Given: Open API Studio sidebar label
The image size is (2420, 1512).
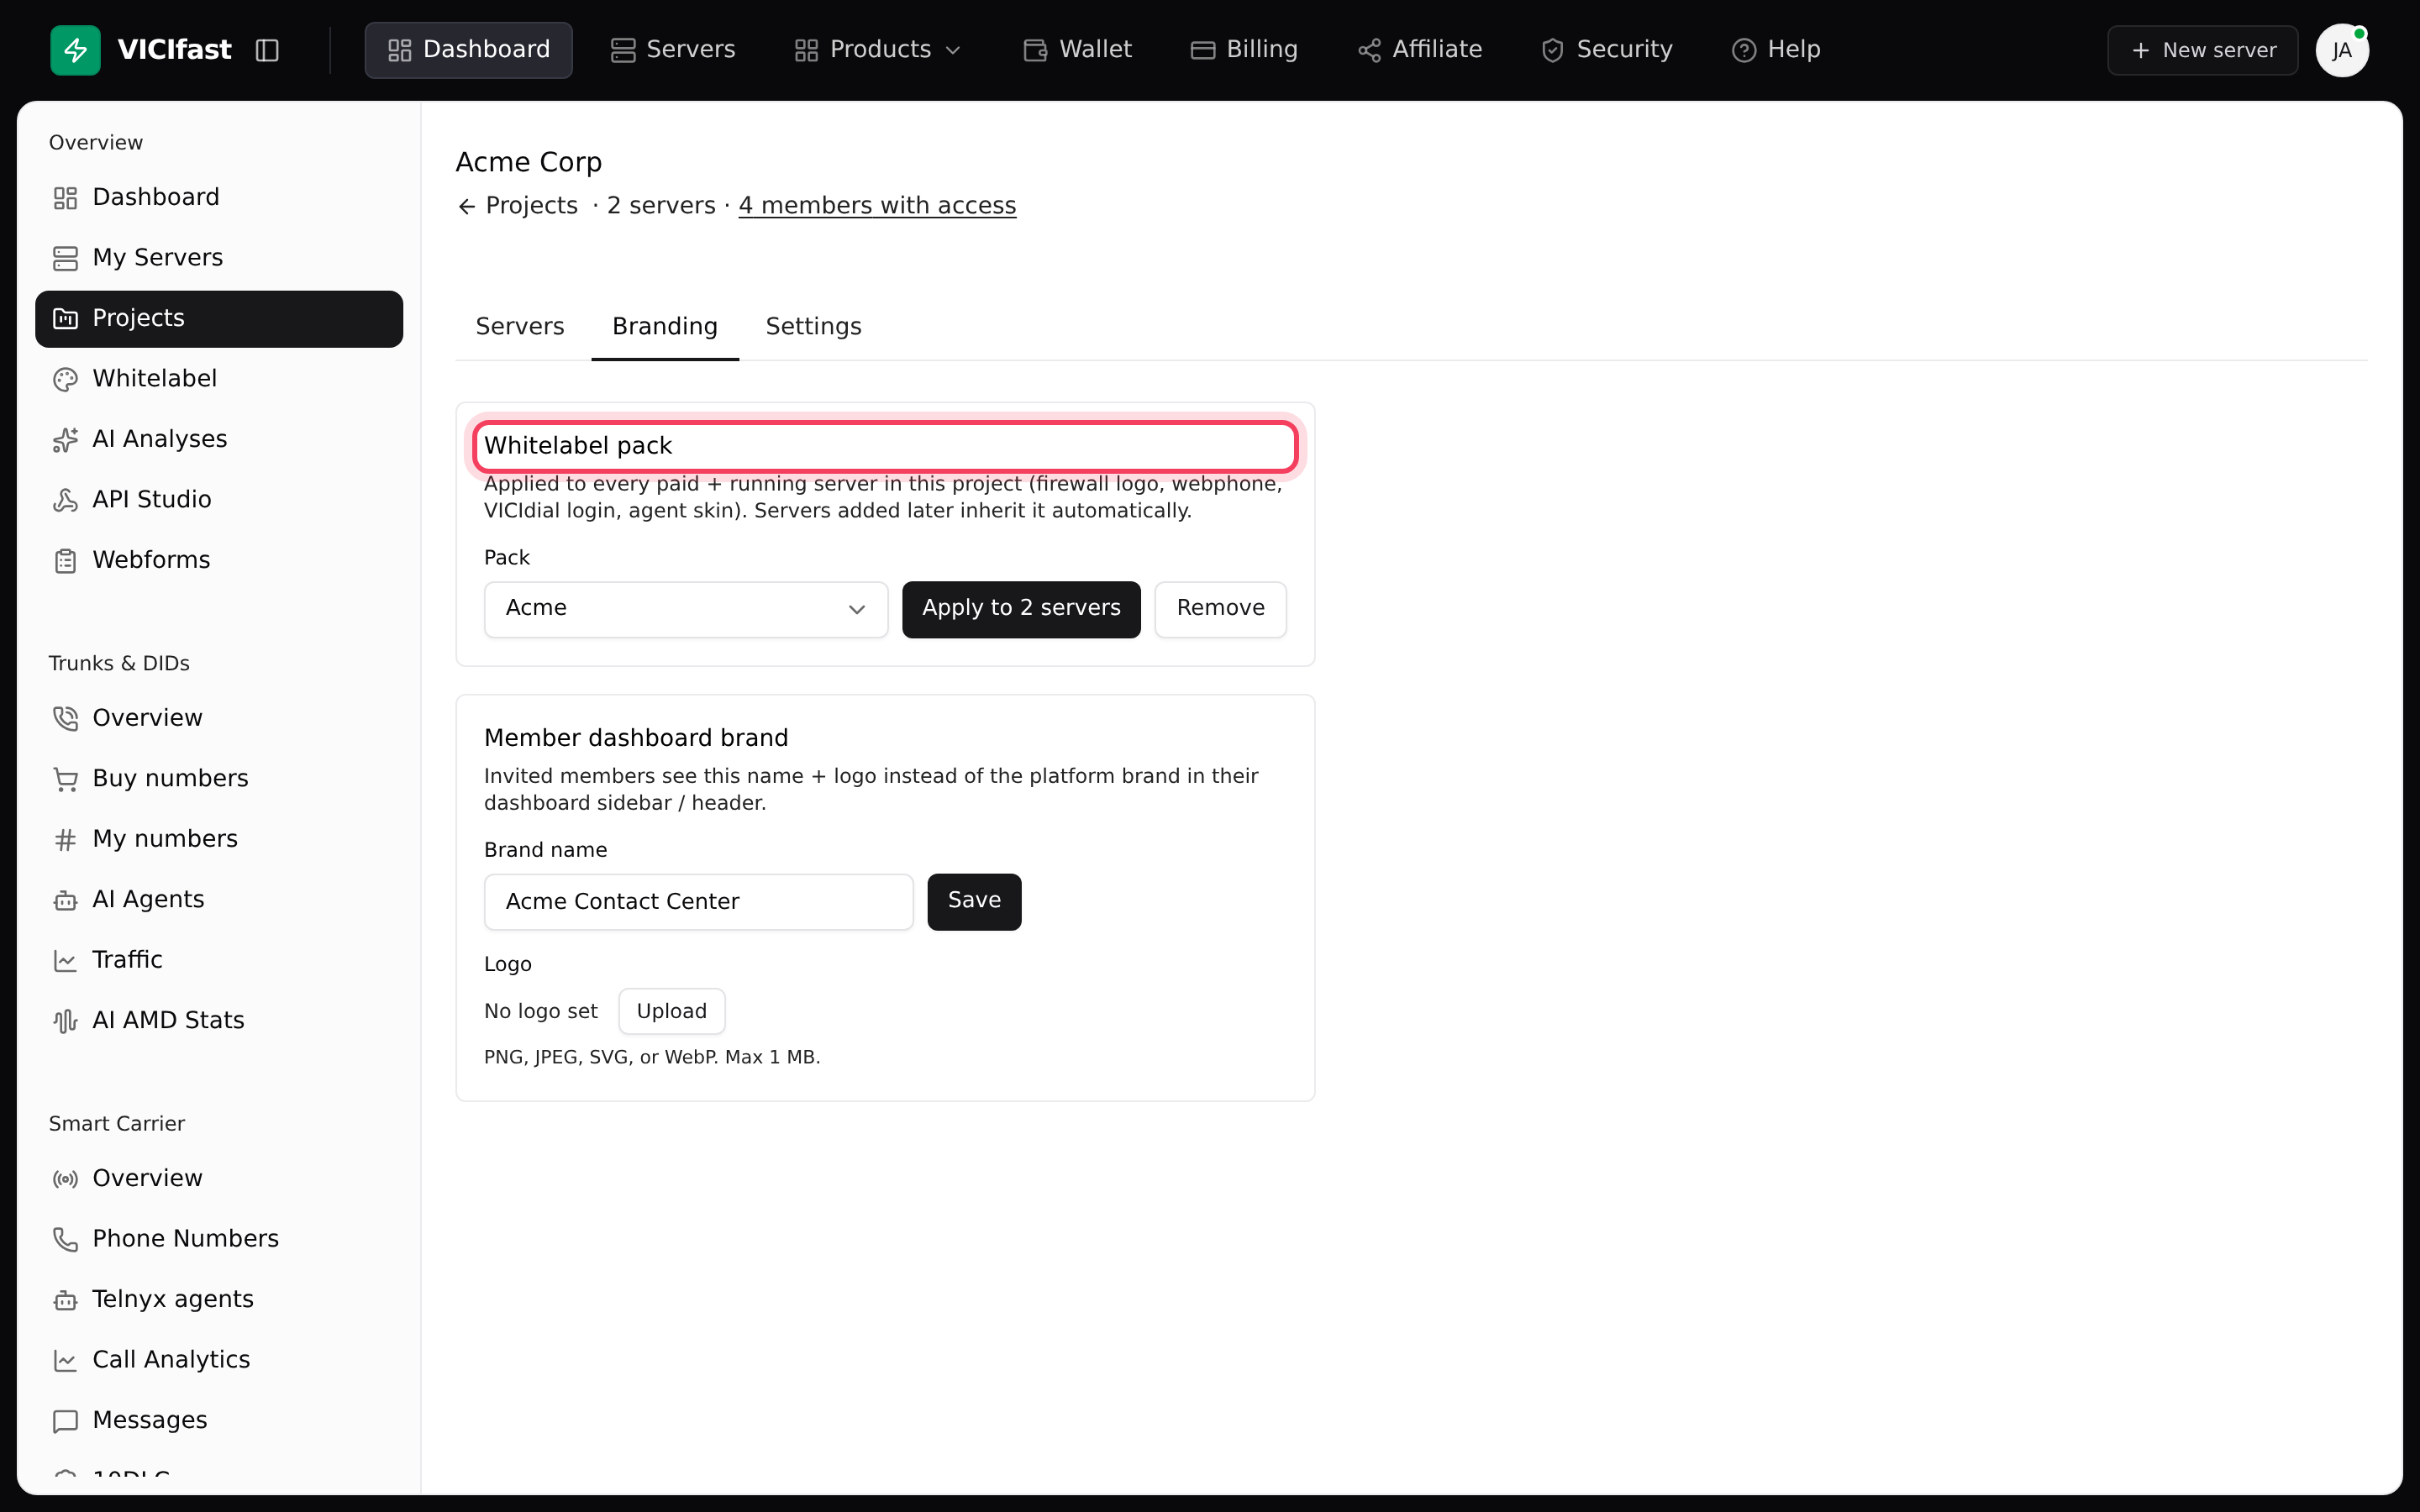Looking at the screenshot, I should [152, 499].
